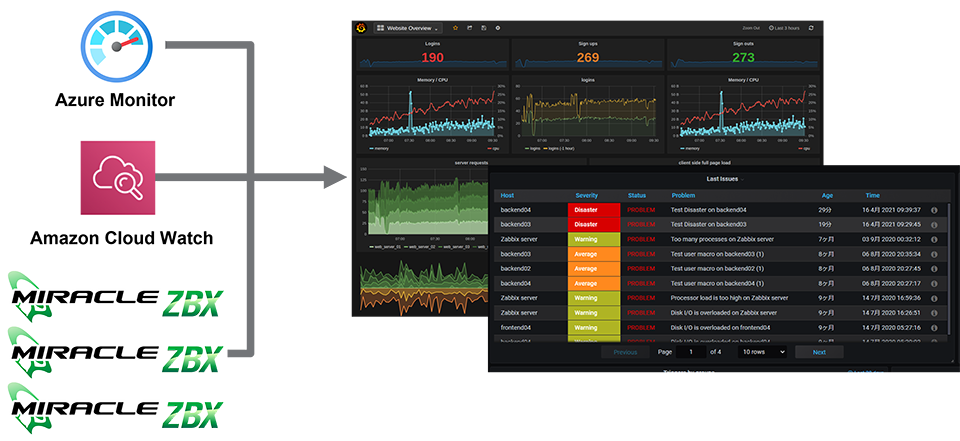
Task: Click the refresh dashboard icon
Action: [811, 28]
